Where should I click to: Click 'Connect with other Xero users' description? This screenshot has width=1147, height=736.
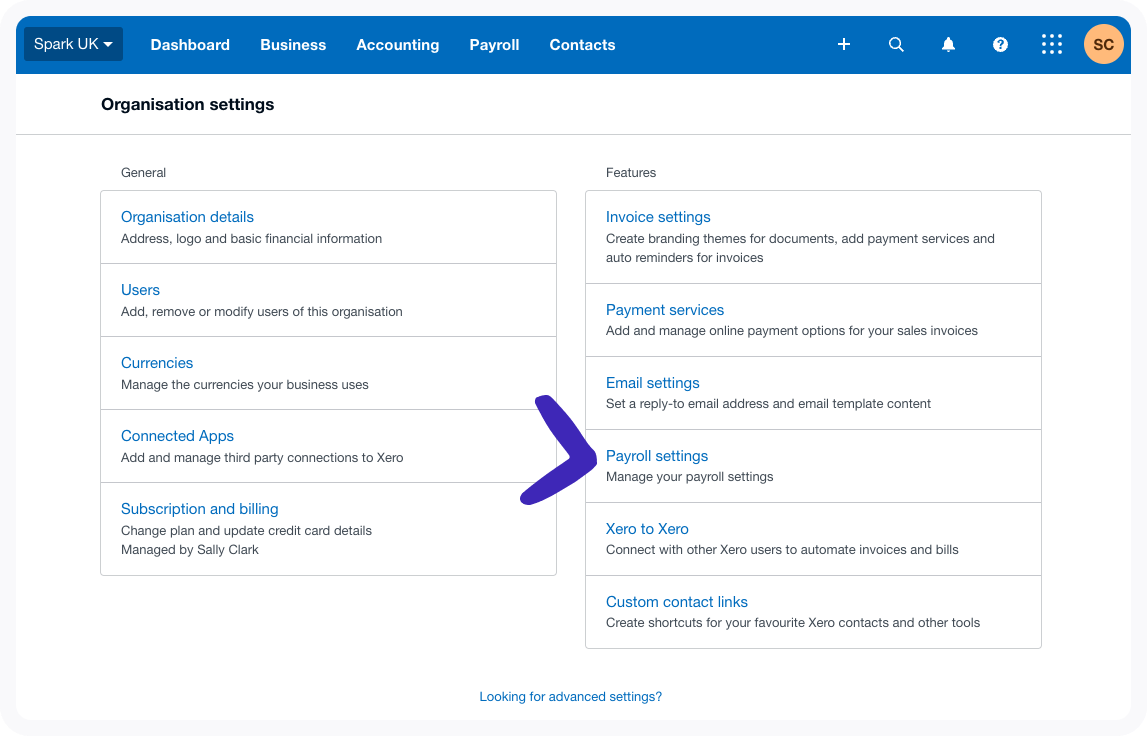(x=782, y=550)
